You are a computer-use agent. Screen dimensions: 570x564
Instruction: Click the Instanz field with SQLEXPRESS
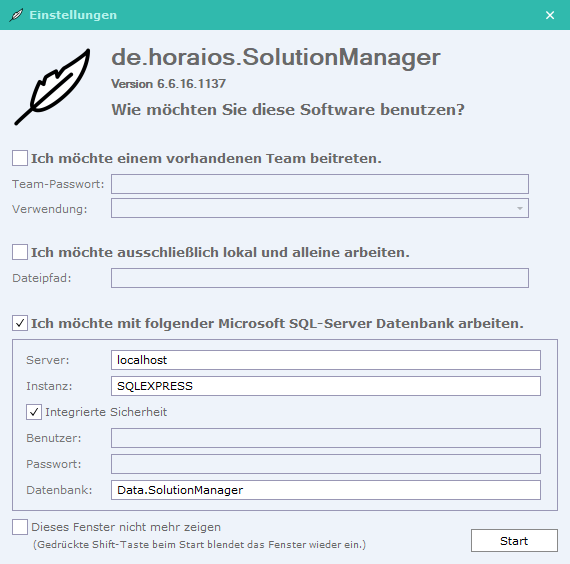[326, 386]
